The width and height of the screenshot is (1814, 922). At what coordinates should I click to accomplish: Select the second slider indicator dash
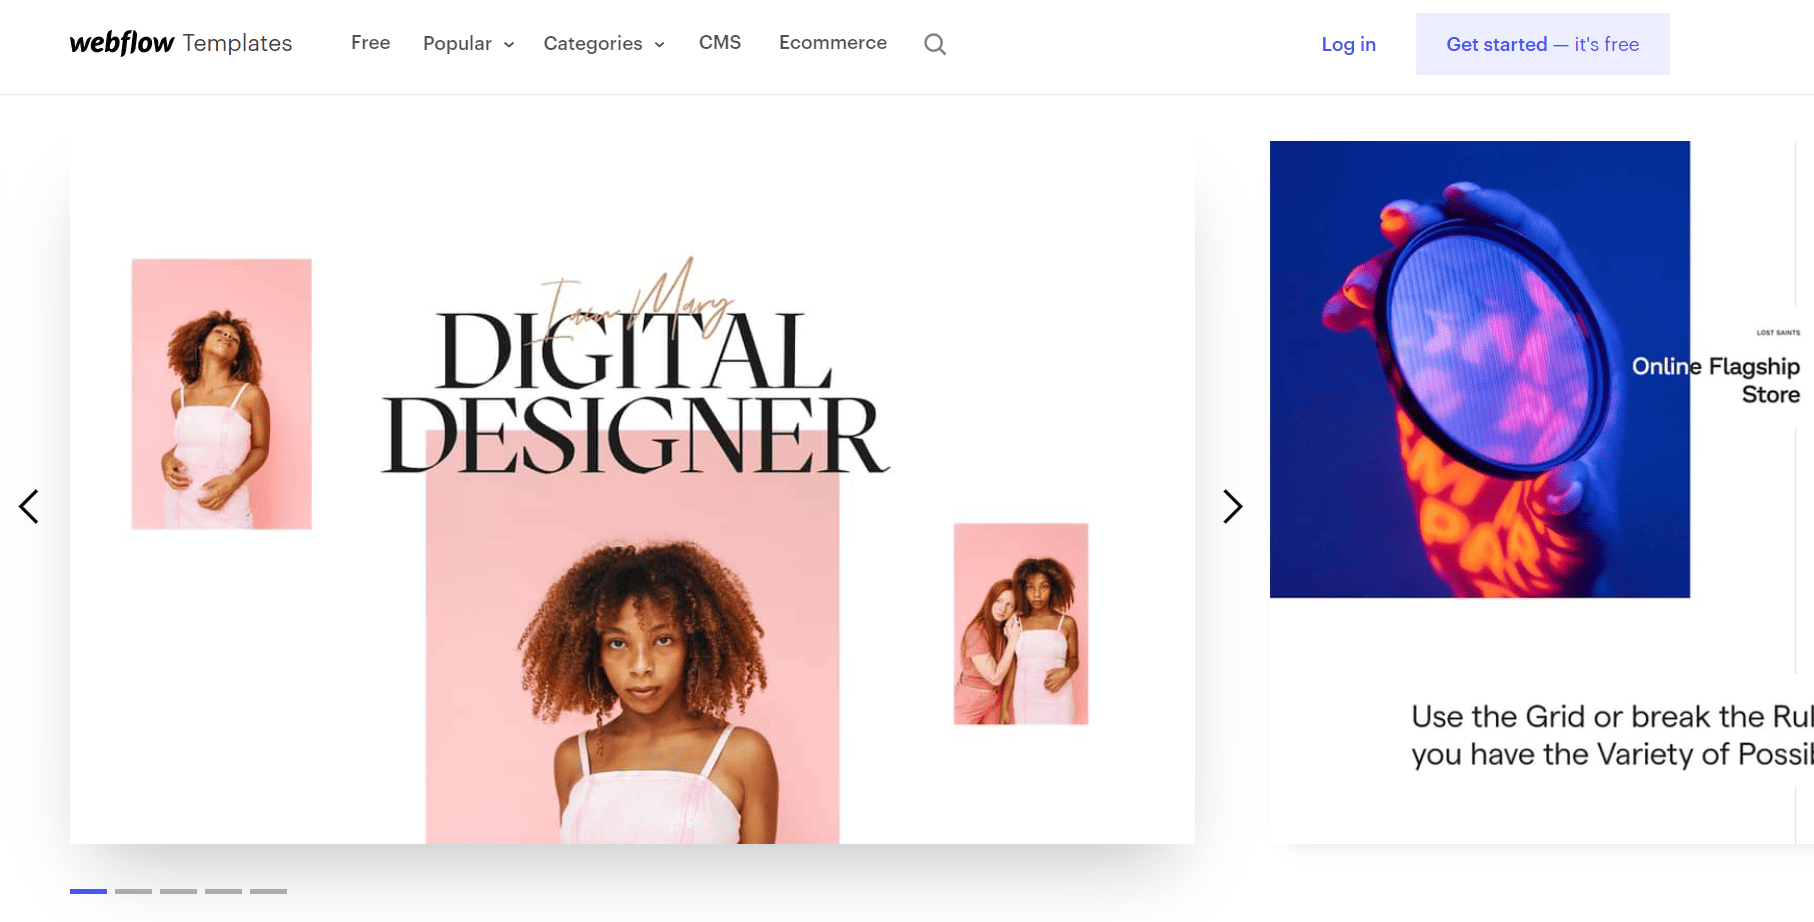tap(133, 891)
